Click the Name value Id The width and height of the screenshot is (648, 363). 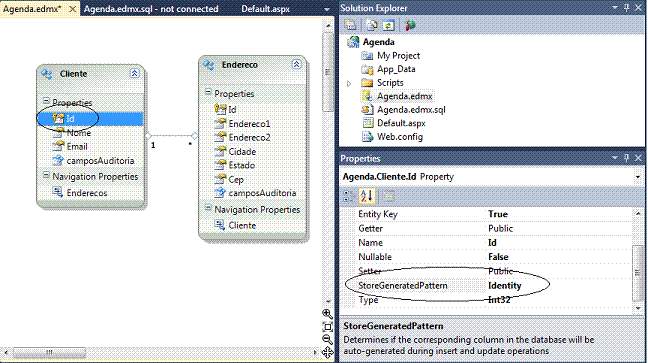(x=492, y=243)
